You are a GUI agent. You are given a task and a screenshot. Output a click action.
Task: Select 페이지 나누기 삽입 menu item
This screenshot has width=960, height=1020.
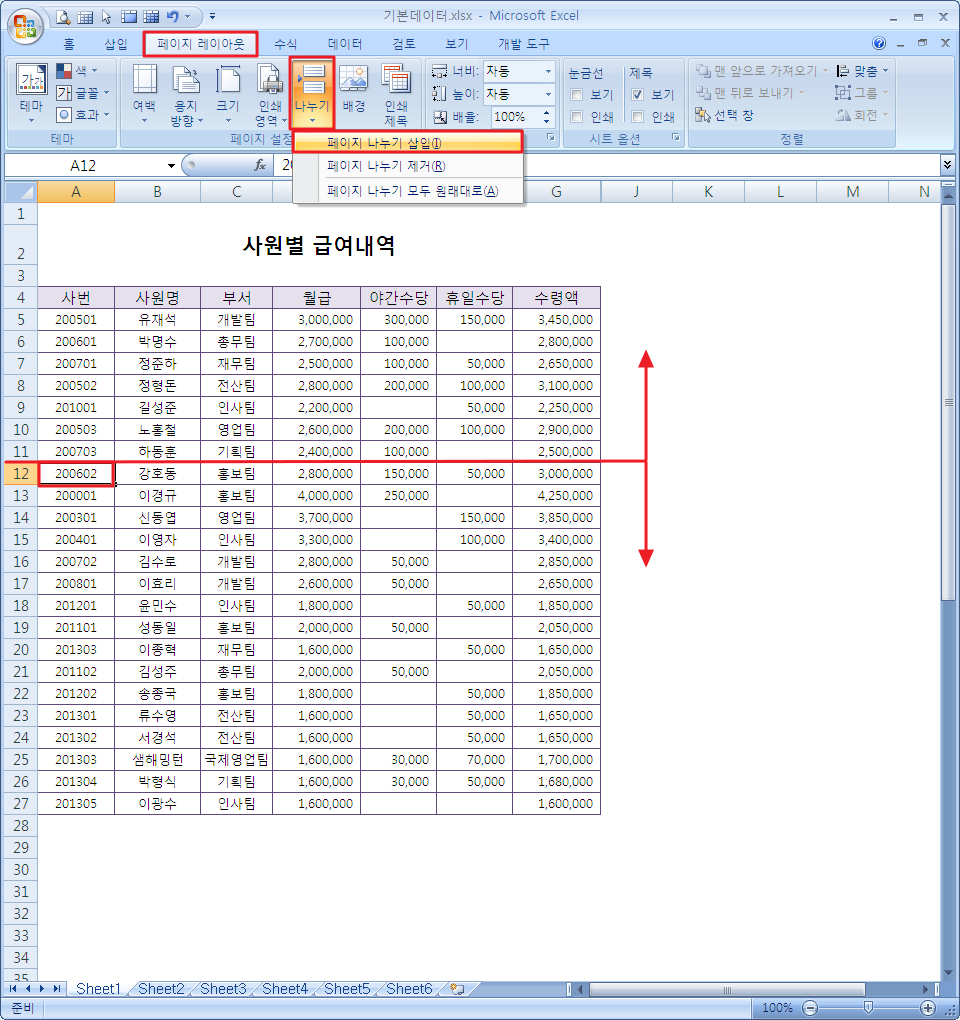[x=384, y=143]
